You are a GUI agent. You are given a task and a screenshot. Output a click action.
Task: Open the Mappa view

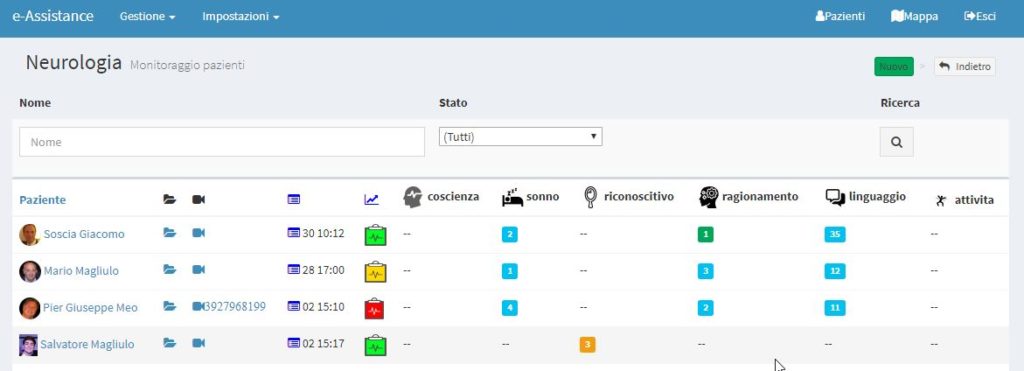(914, 16)
